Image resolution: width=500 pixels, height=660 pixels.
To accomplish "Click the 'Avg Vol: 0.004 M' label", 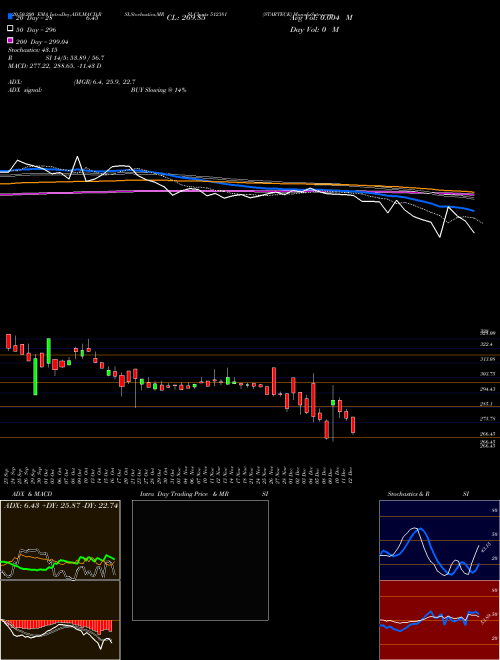I will (321, 18).
